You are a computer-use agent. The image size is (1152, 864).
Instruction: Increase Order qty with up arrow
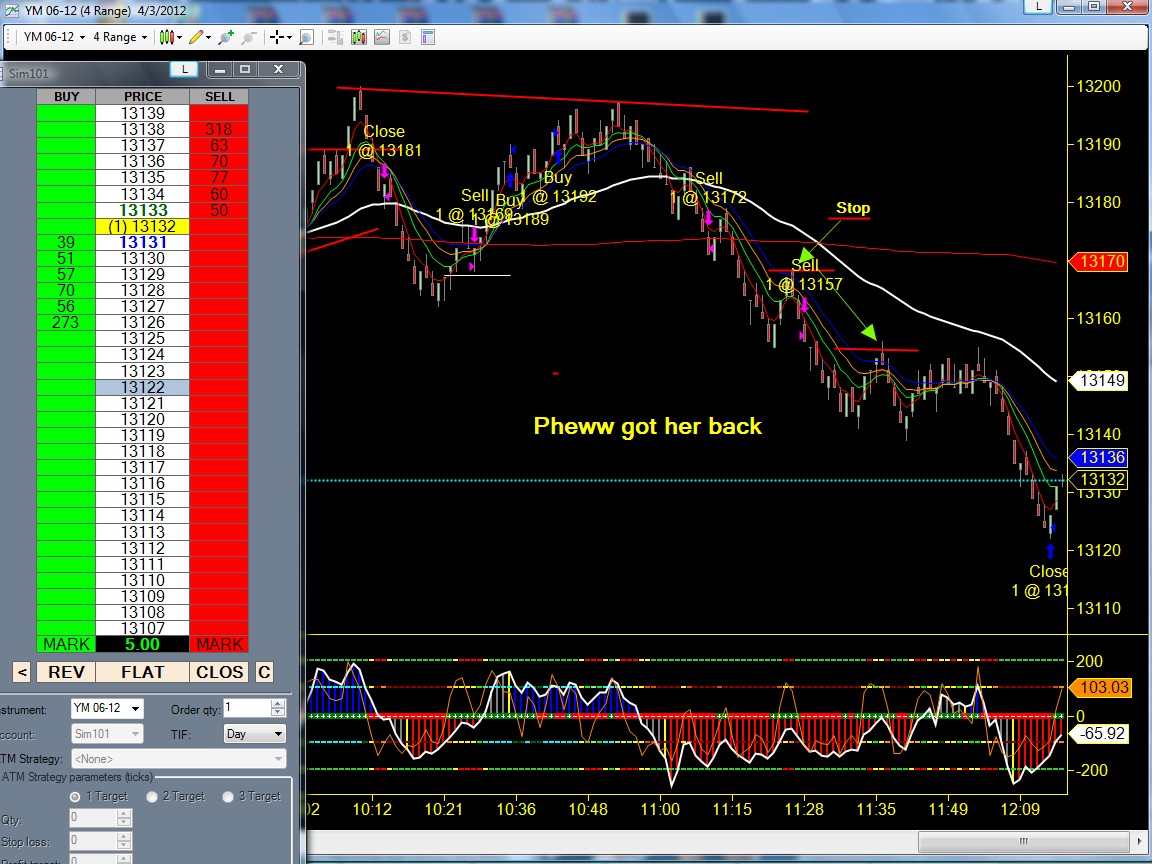pos(278,704)
